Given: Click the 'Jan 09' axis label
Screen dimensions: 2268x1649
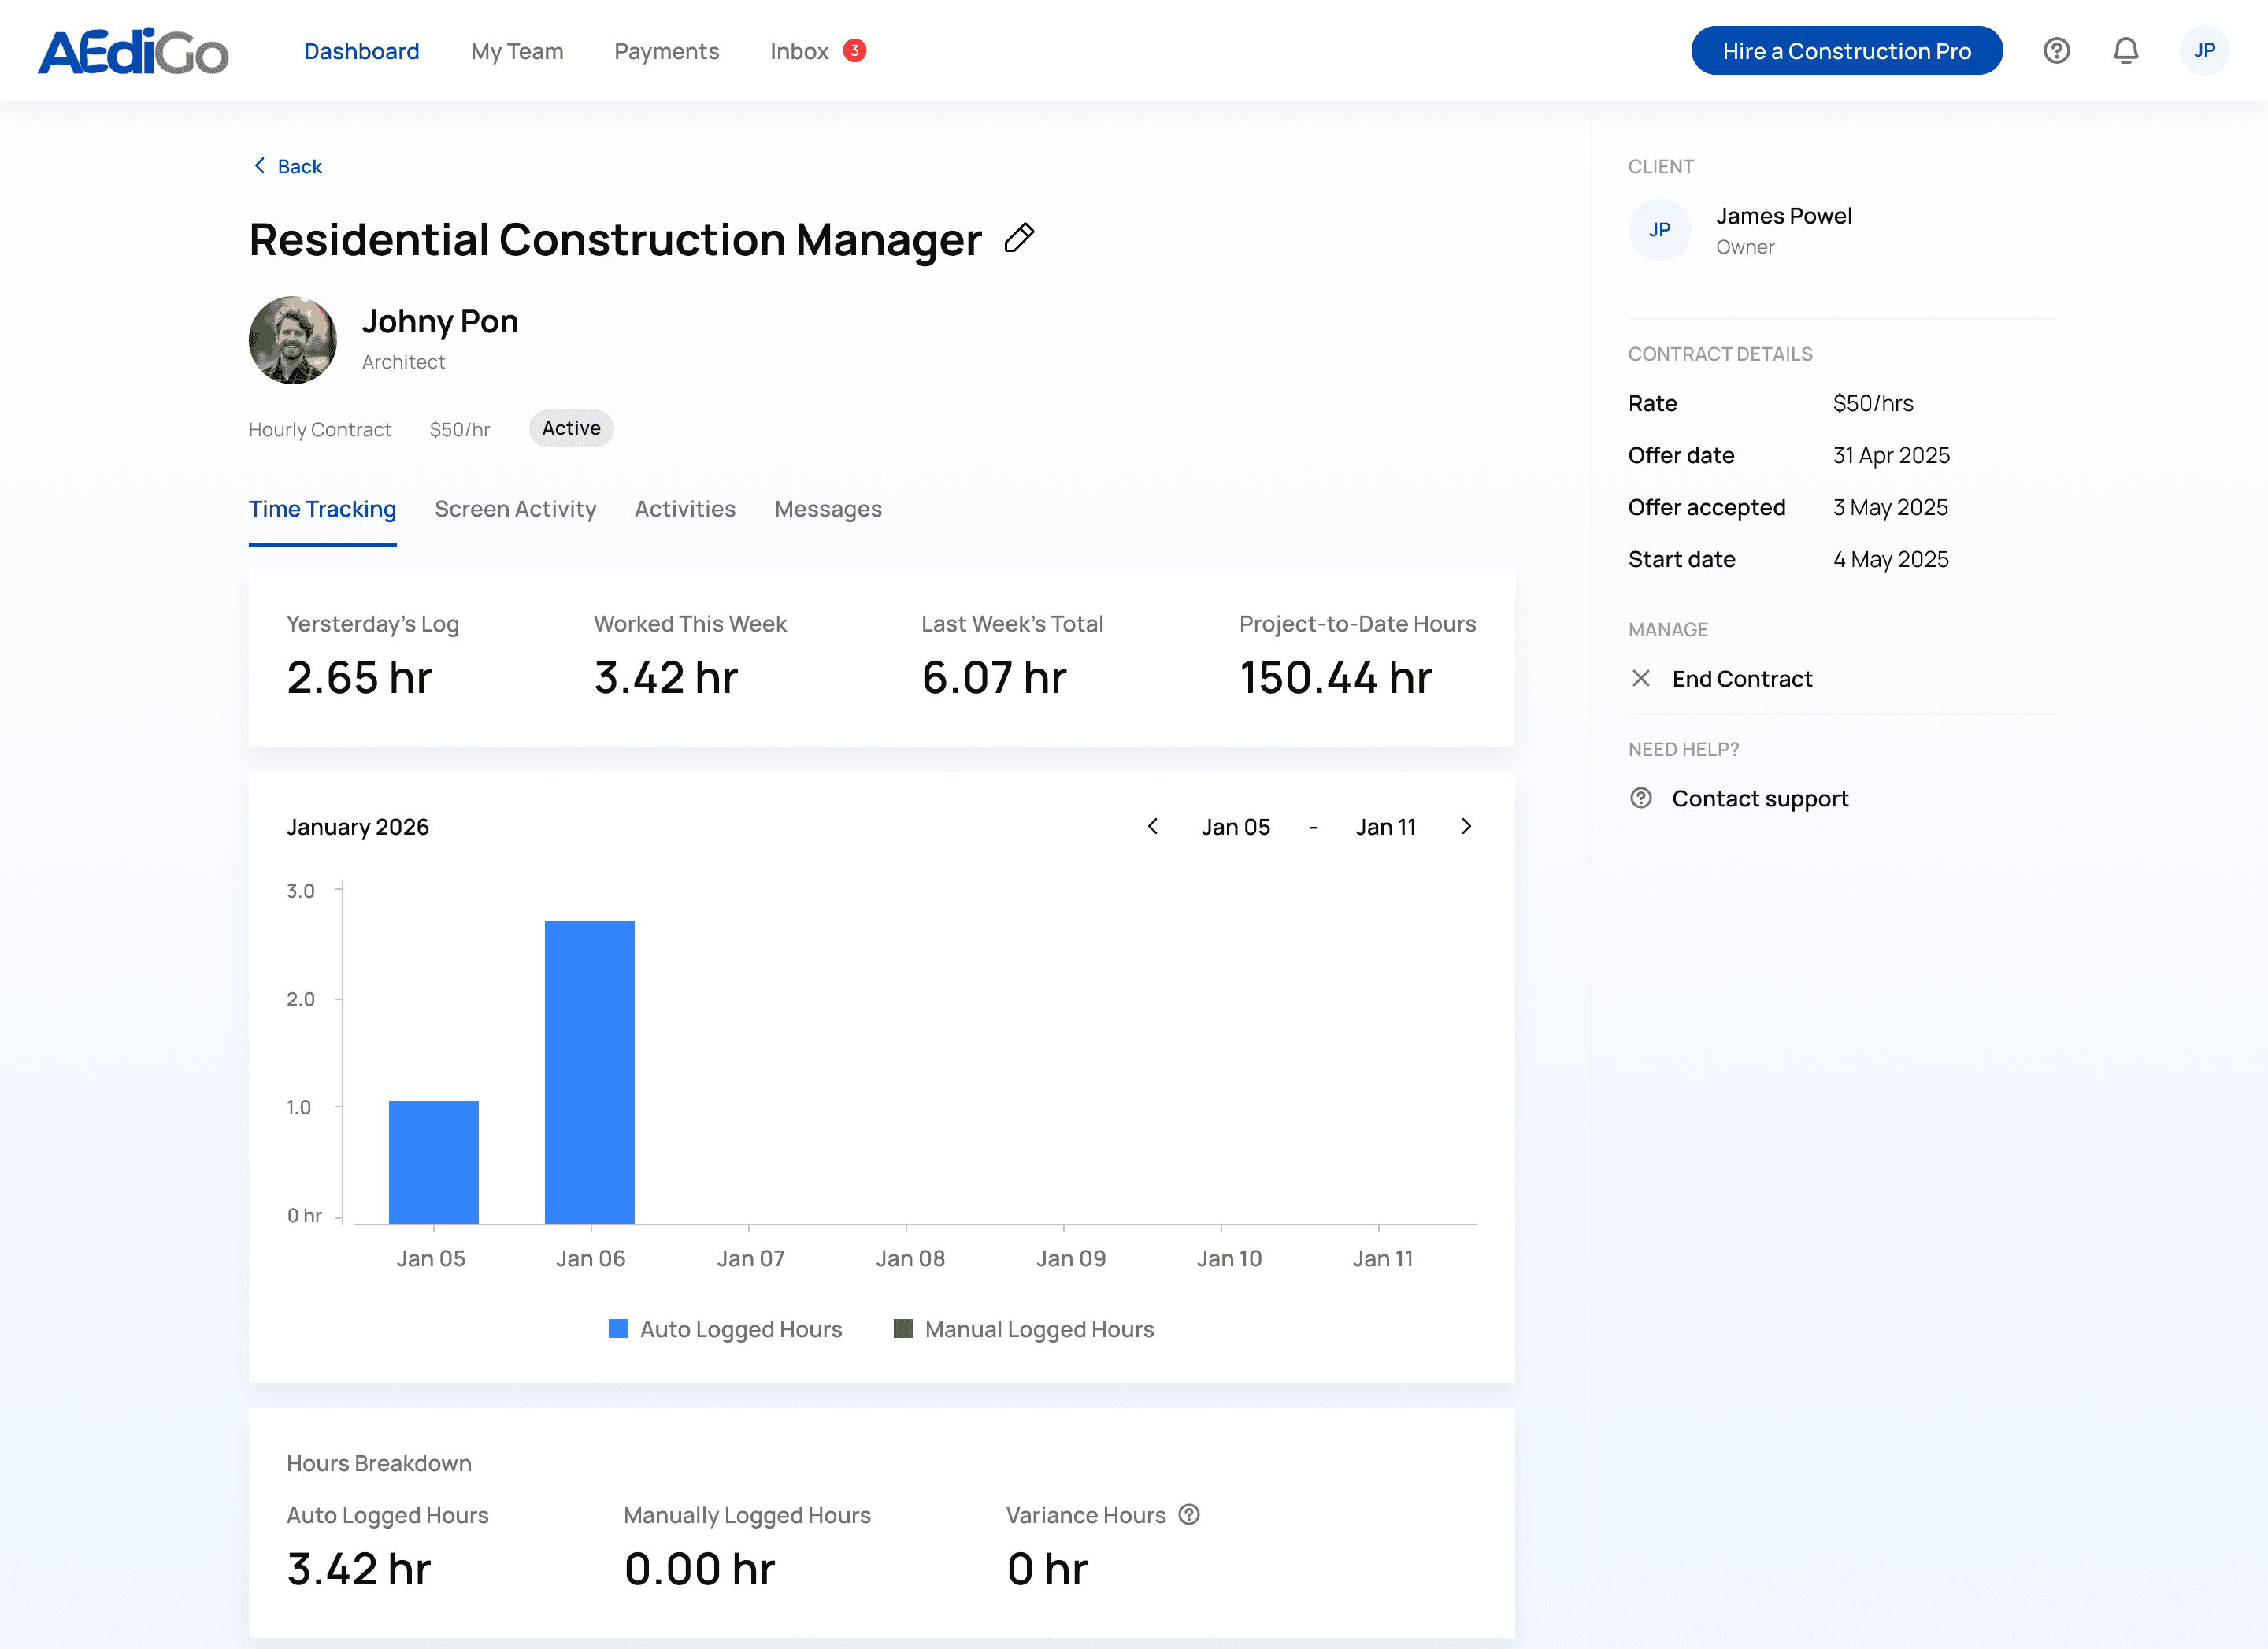Looking at the screenshot, I should pyautogui.click(x=1071, y=1258).
